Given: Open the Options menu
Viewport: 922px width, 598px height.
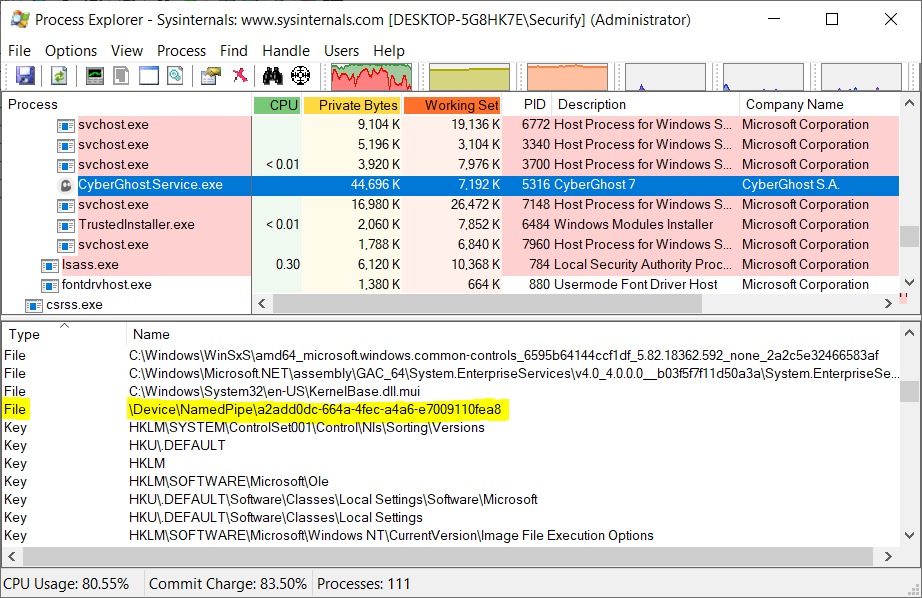Looking at the screenshot, I should click(x=71, y=51).
